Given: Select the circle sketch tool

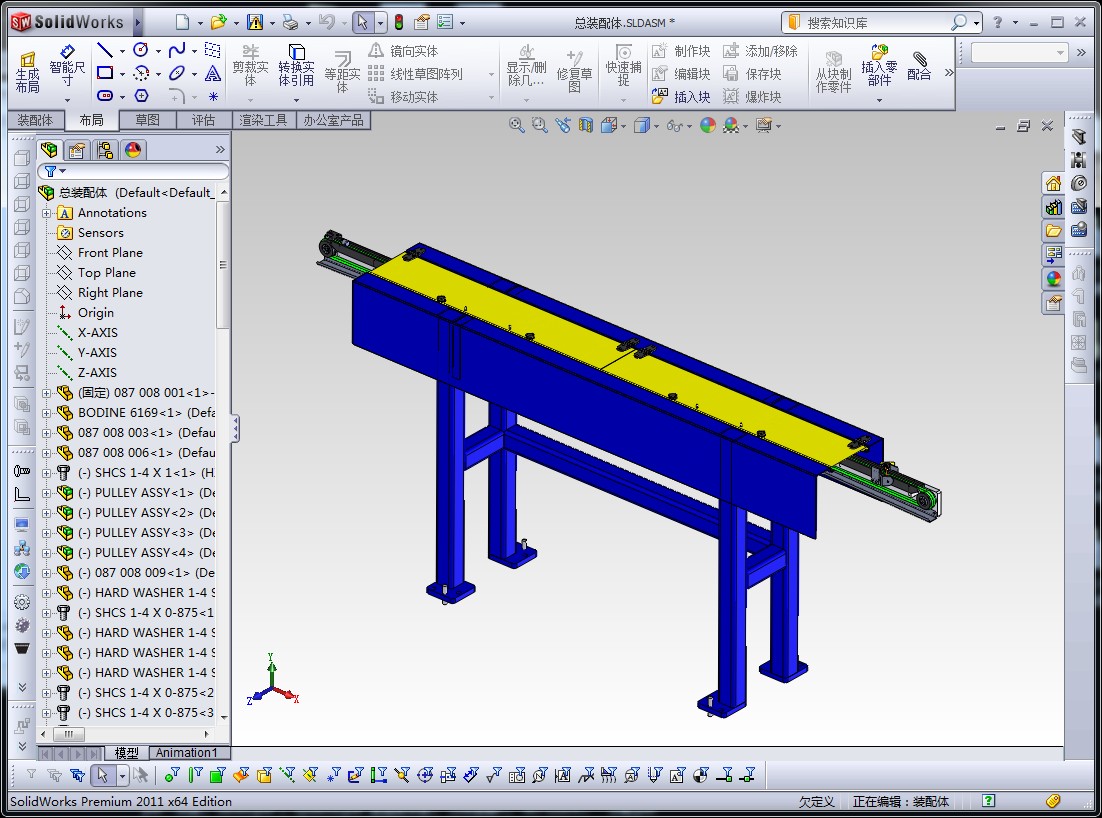Looking at the screenshot, I should point(141,50).
